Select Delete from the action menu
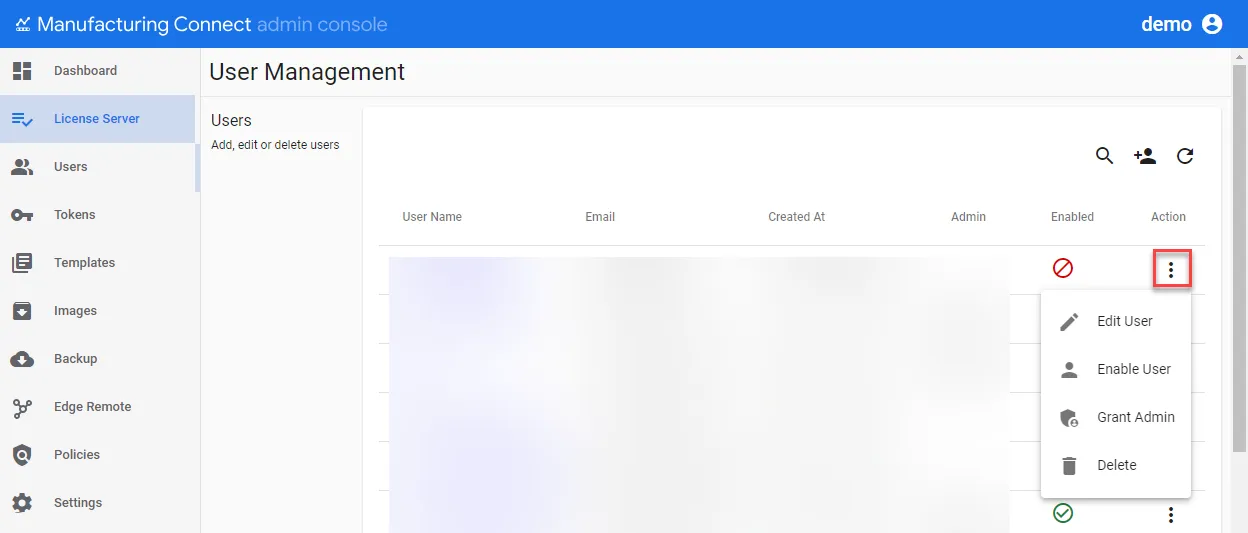The height and width of the screenshot is (533, 1248). pyautogui.click(x=1116, y=465)
